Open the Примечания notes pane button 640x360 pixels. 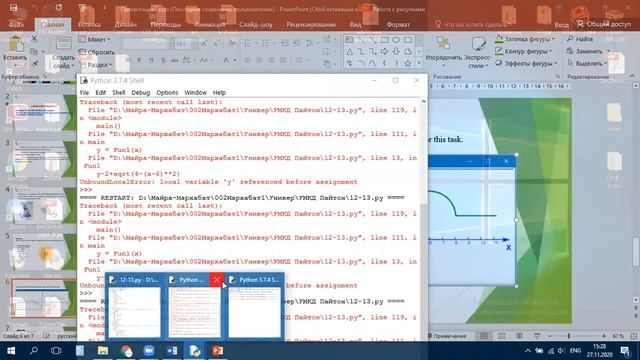point(447,336)
